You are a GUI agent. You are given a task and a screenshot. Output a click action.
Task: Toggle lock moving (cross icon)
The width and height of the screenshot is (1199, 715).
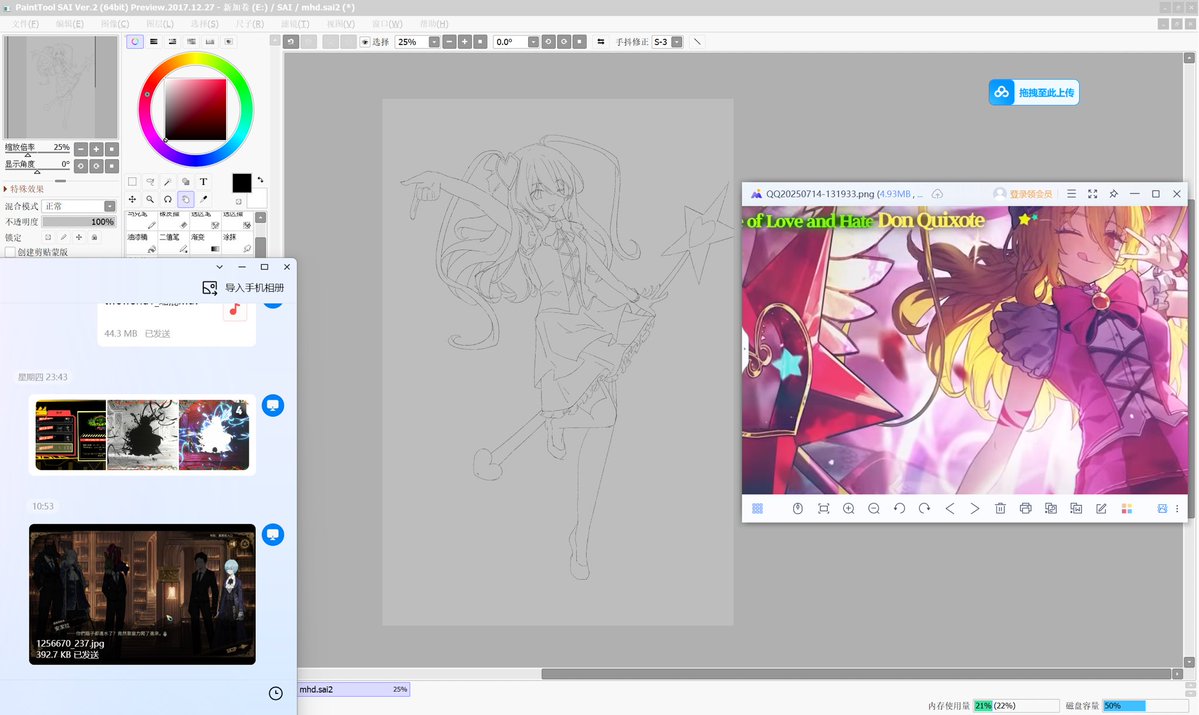click(79, 237)
